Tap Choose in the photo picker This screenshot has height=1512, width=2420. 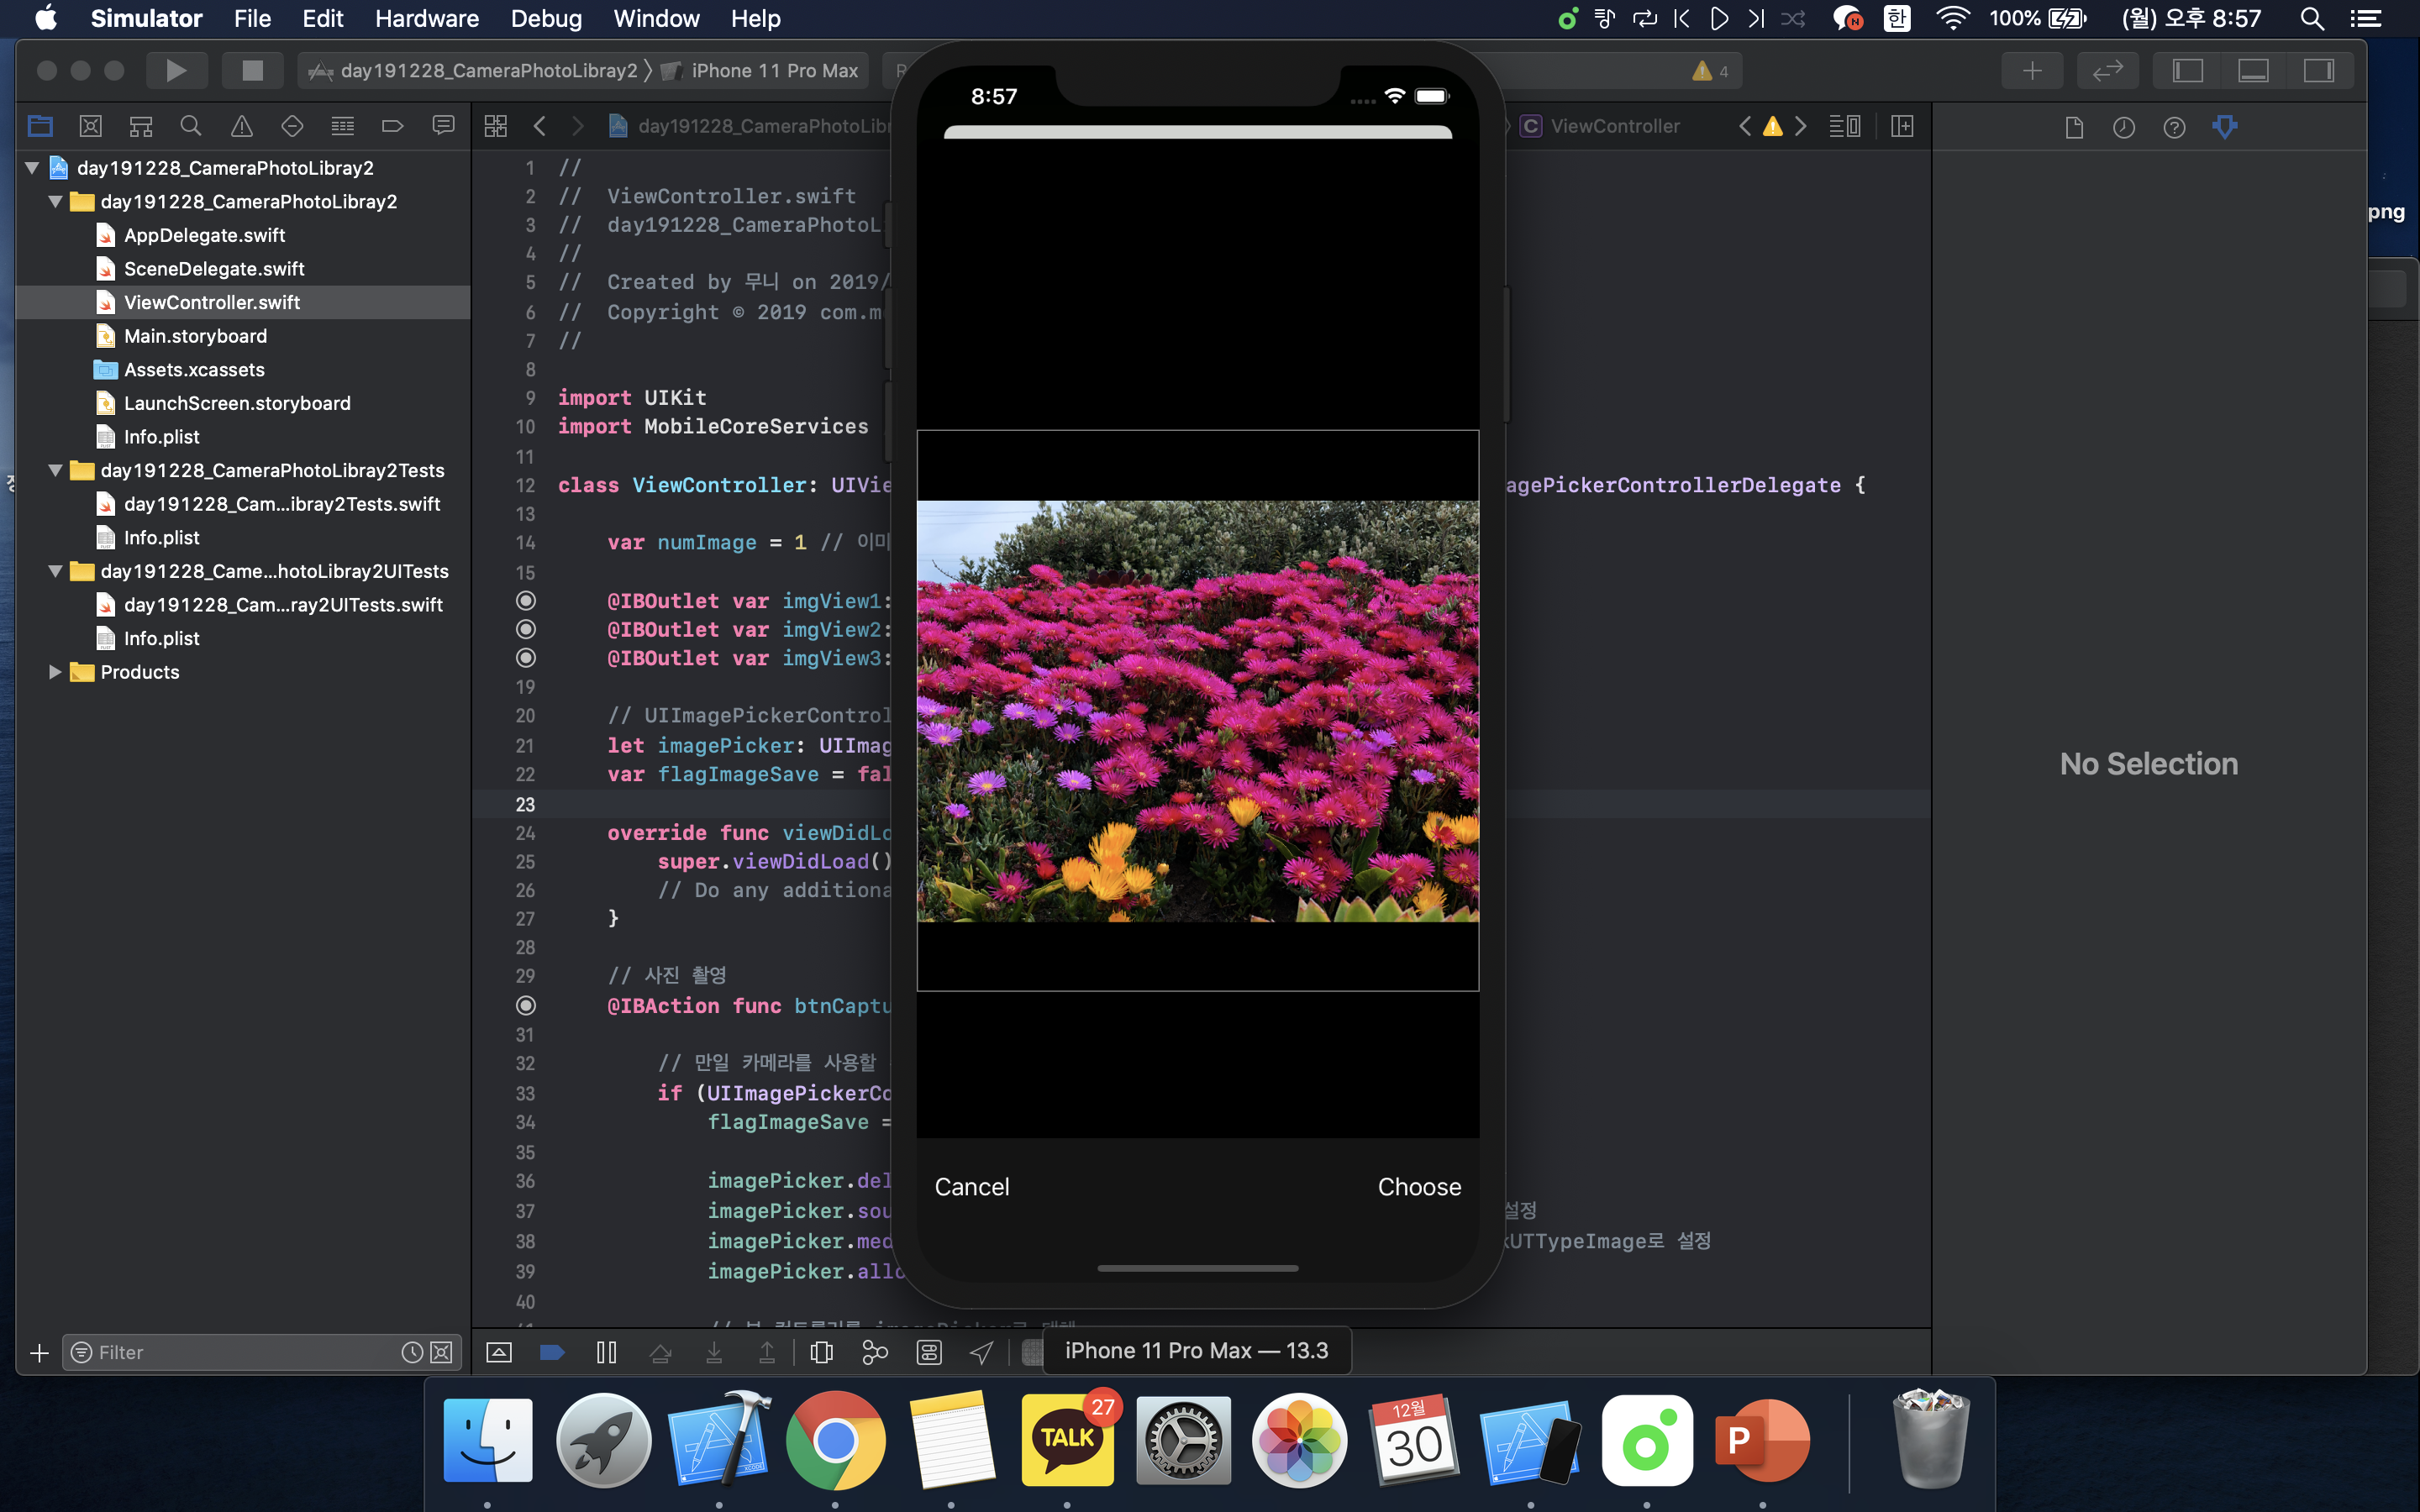[x=1418, y=1186]
